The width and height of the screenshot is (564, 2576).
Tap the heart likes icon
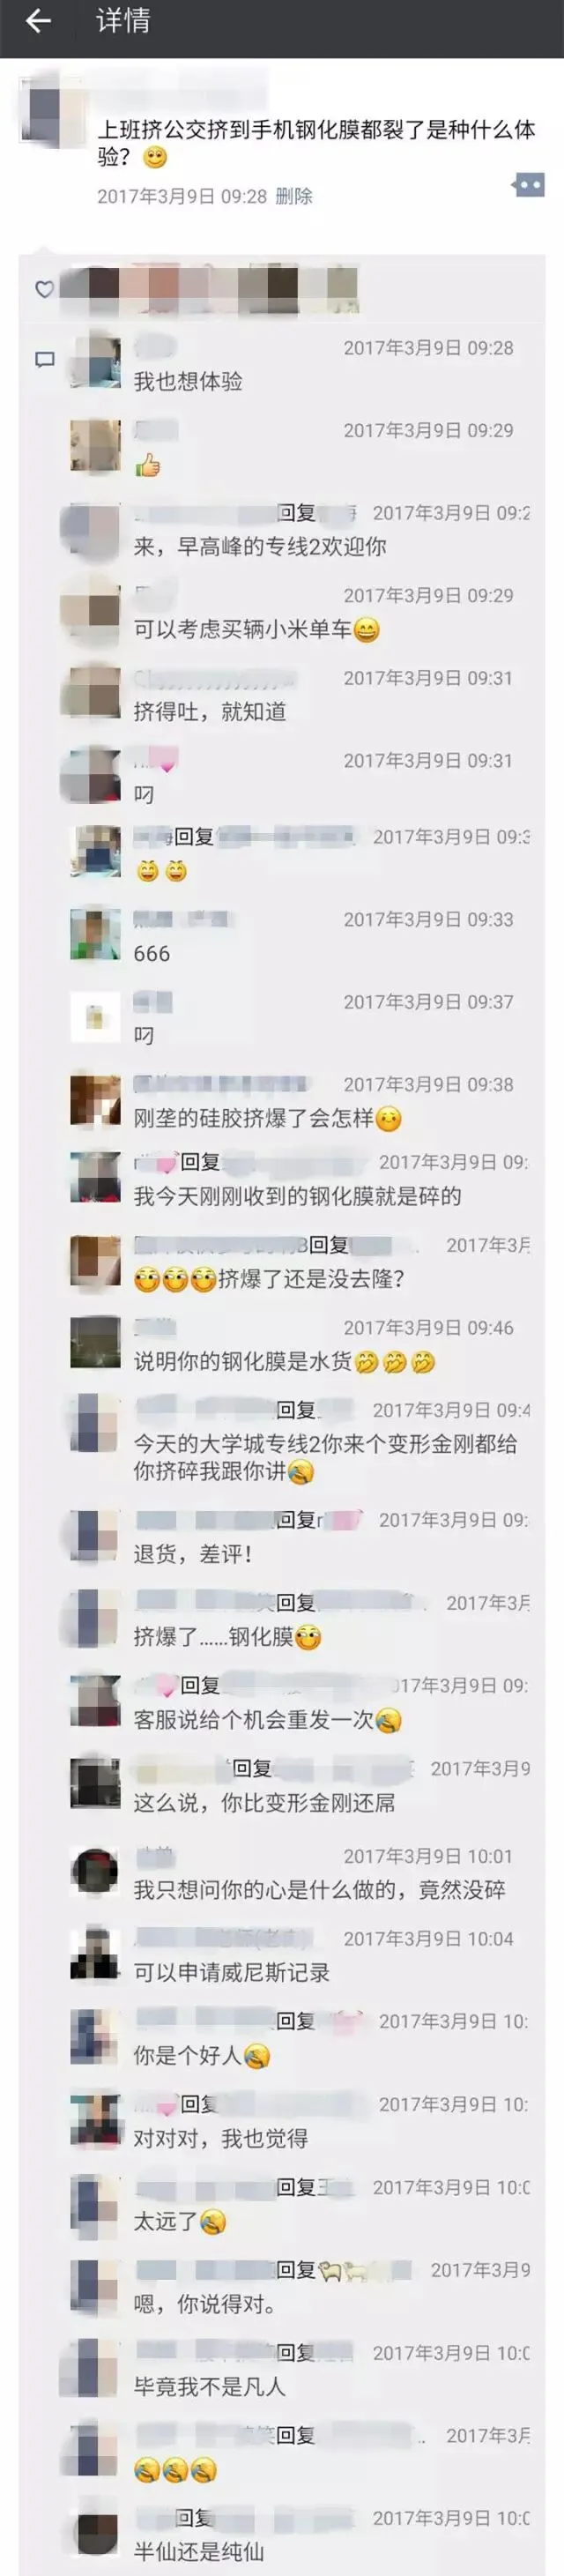click(x=44, y=290)
